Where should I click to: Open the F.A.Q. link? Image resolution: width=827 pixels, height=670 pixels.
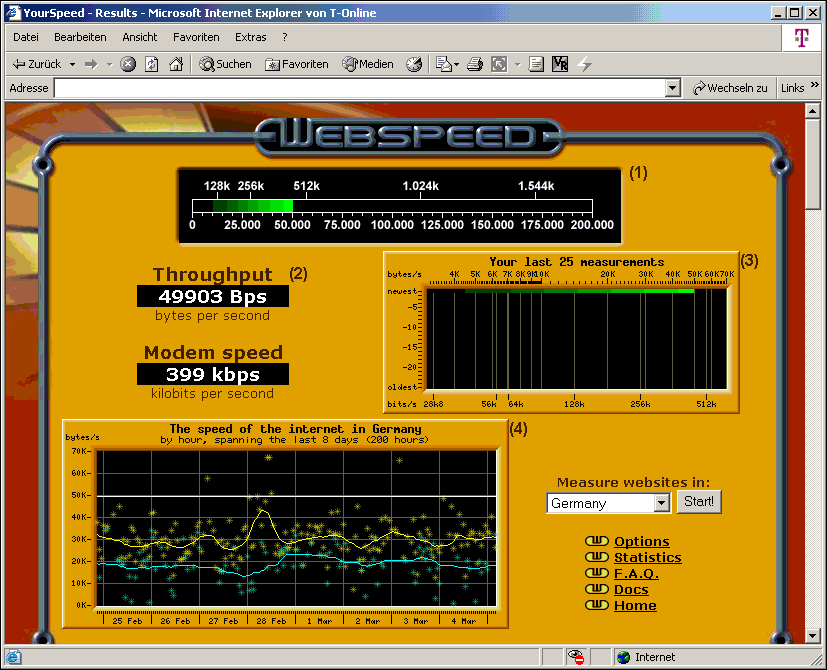[x=636, y=573]
